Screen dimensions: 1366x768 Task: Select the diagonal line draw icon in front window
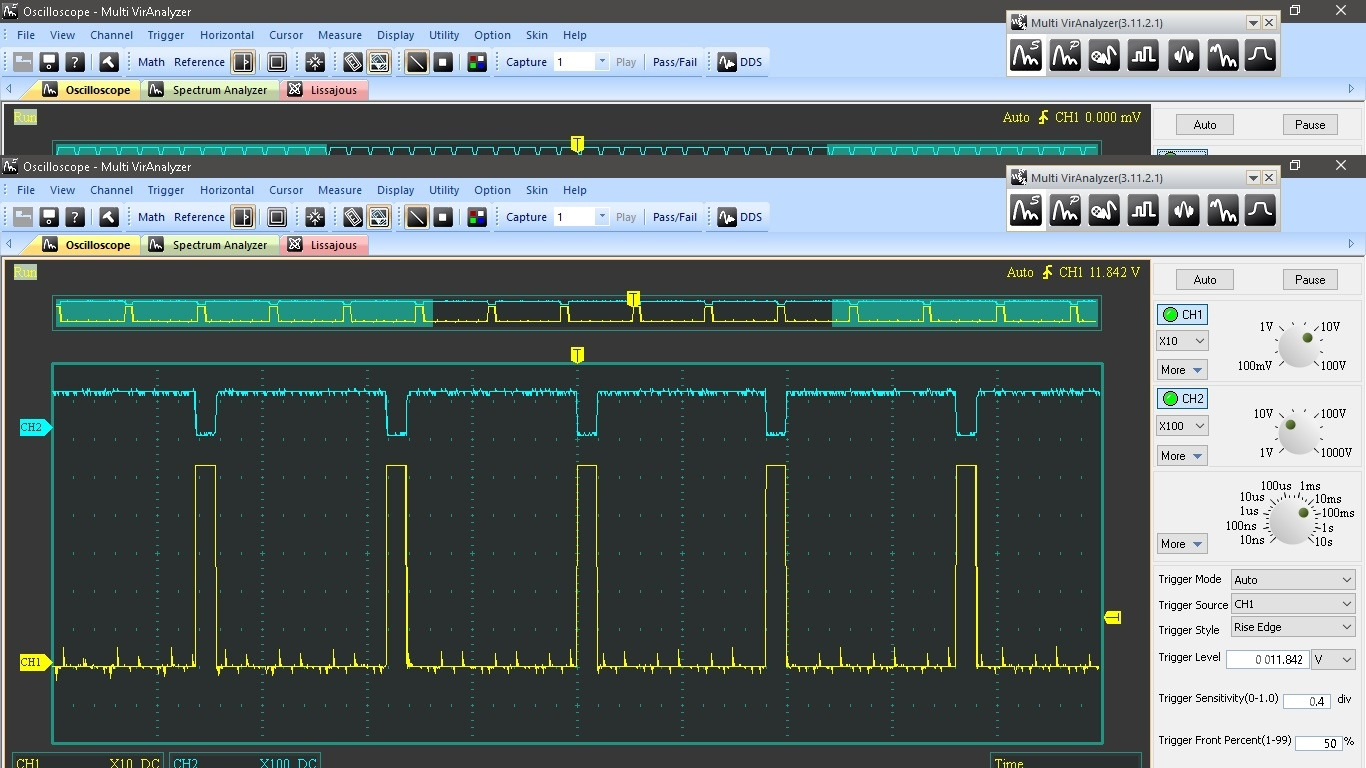416,217
